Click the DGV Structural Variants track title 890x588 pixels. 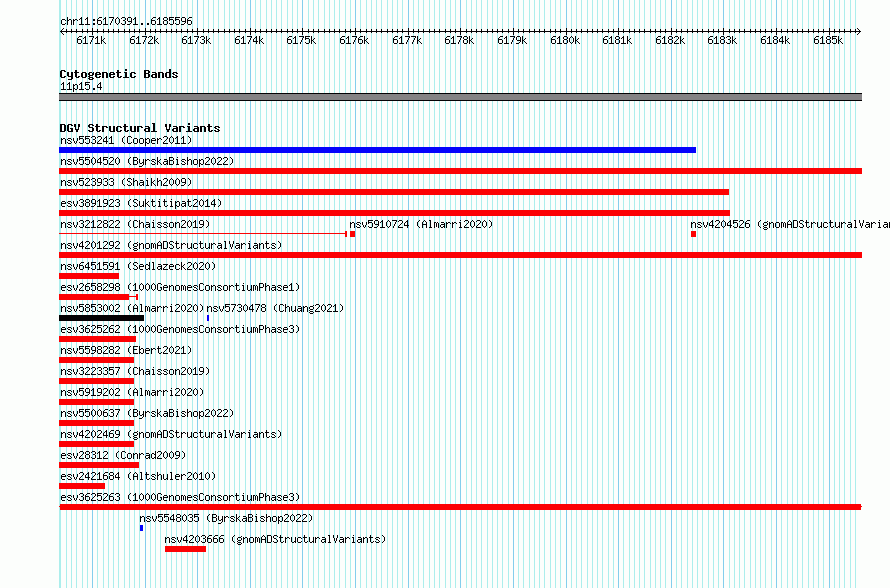140,128
